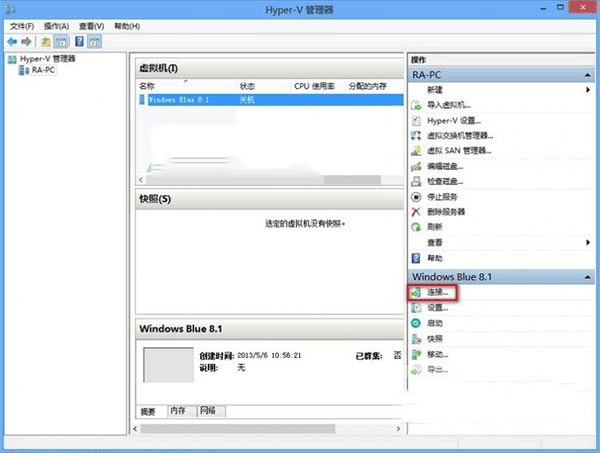Click the 选定的虚拟机没有快照 message
600x453 pixels.
[305, 223]
